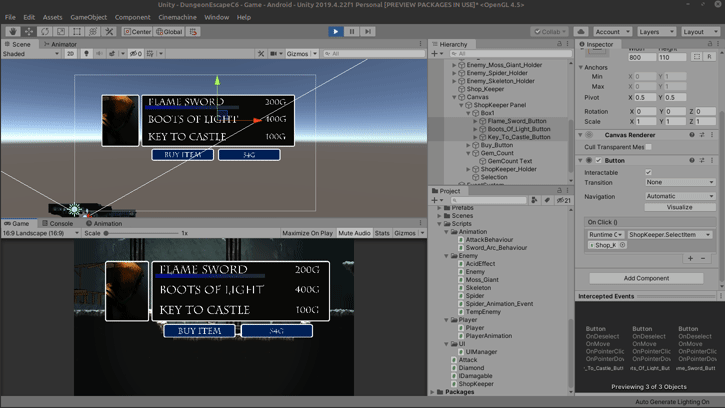Image resolution: width=725 pixels, height=408 pixels.
Task: Search by label in Project panel
Action: [547, 200]
